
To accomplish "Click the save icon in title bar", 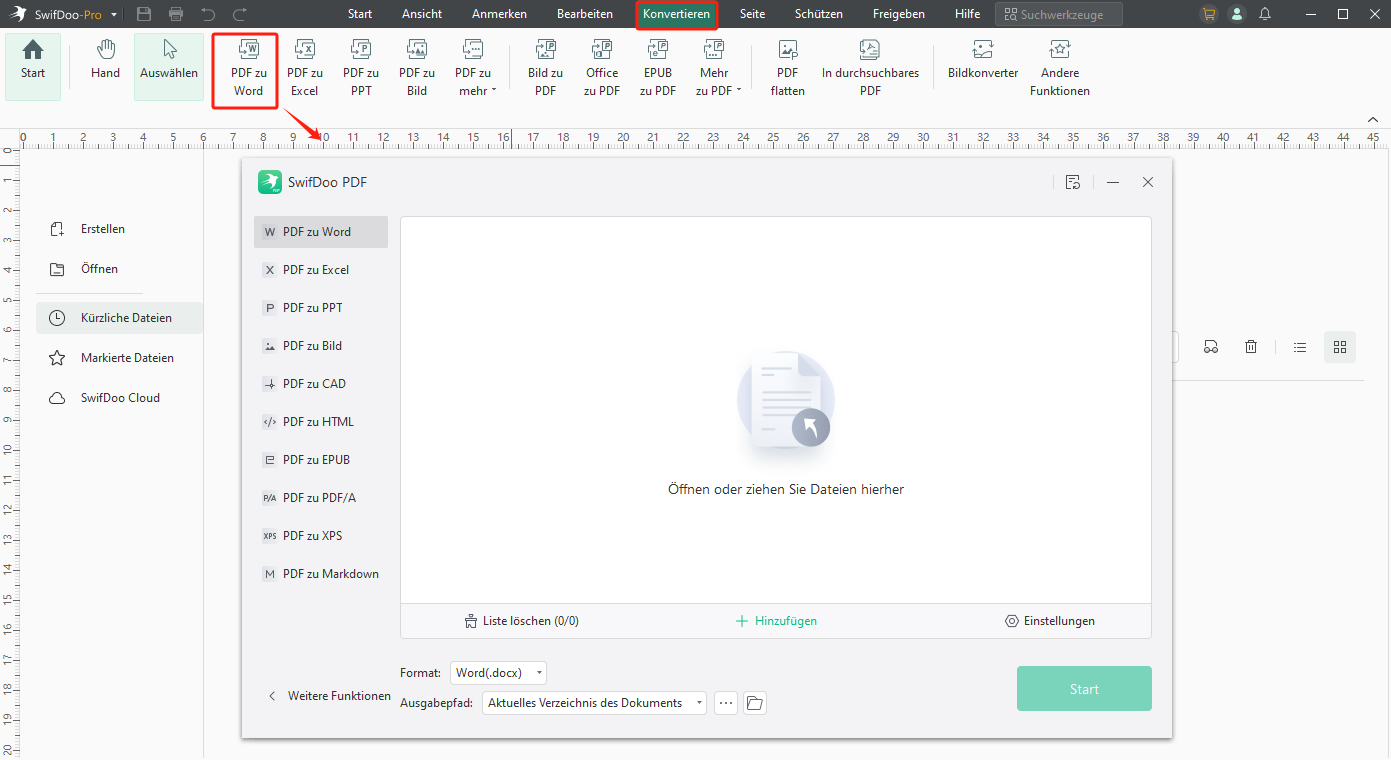I will 144,14.
